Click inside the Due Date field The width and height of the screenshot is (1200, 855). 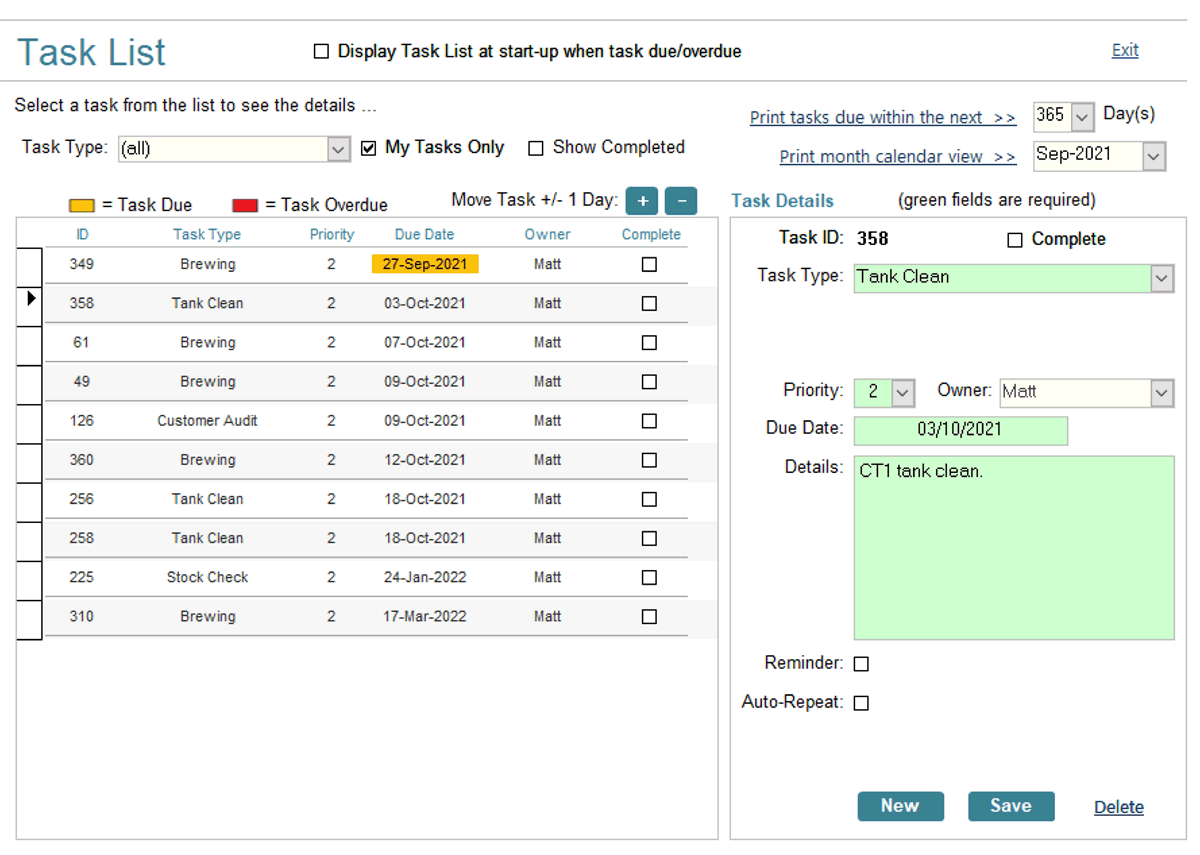click(x=960, y=430)
